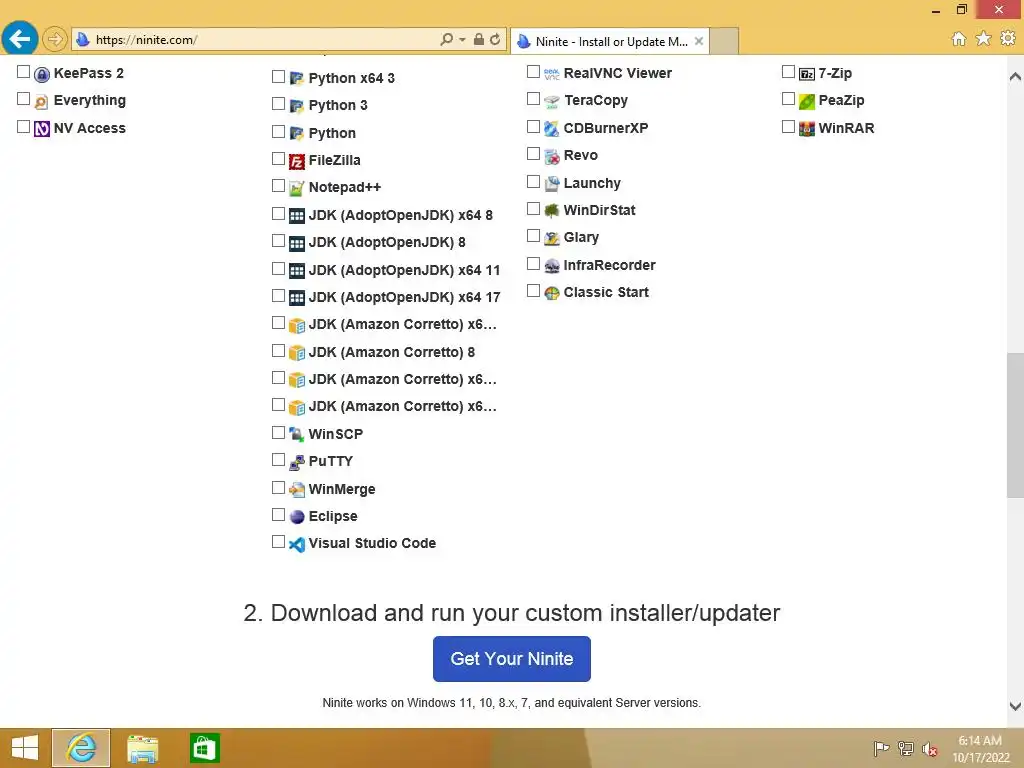Click the vertical scrollbar thumb
This screenshot has height=768, width=1024.
[1015, 425]
